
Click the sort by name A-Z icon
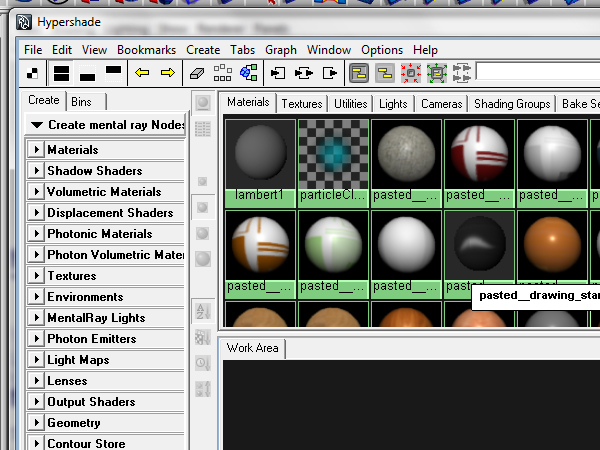pos(203,311)
